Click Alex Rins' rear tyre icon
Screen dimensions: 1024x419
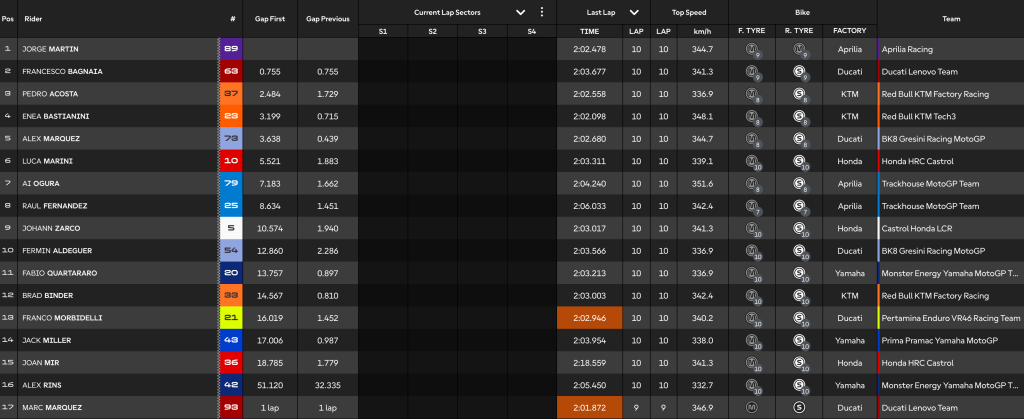coord(799,385)
